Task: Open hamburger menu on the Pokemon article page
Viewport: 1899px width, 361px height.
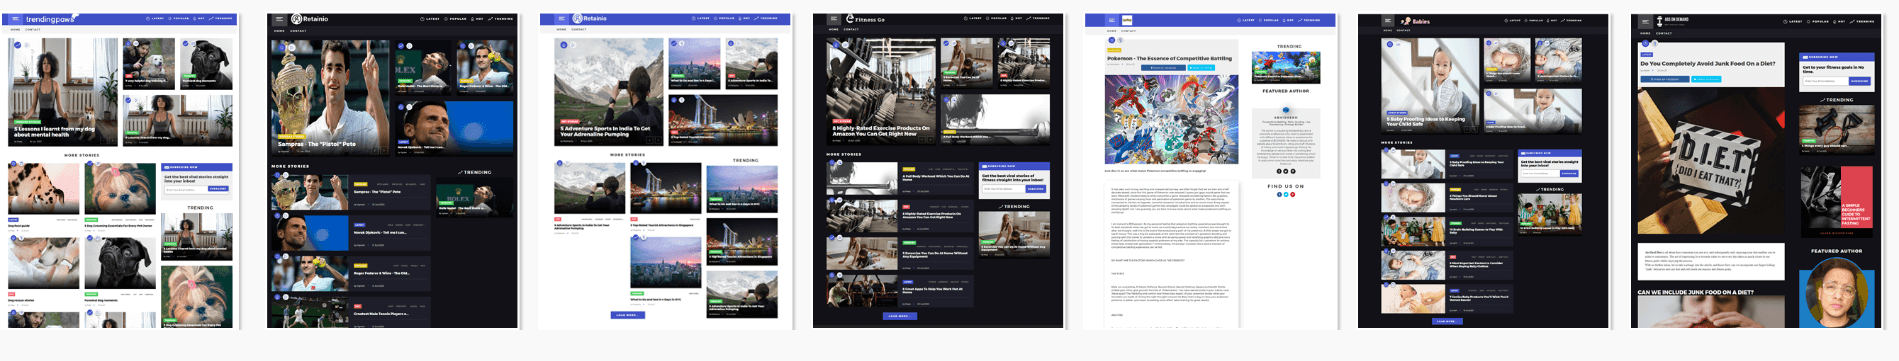Action: pyautogui.click(x=1111, y=20)
